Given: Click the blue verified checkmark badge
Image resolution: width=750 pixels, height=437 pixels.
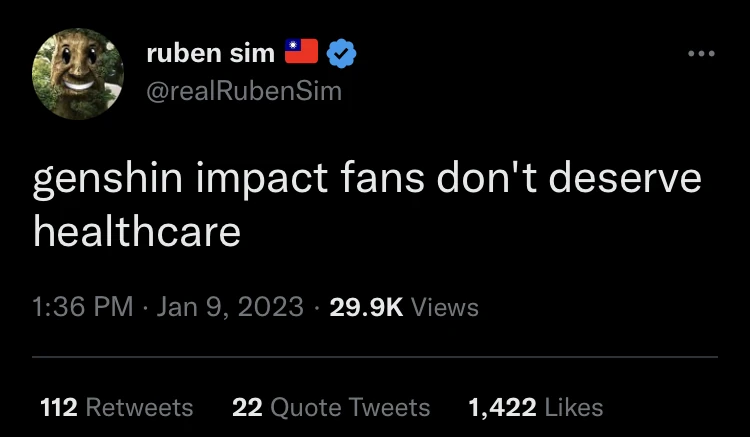Looking at the screenshot, I should click(342, 54).
